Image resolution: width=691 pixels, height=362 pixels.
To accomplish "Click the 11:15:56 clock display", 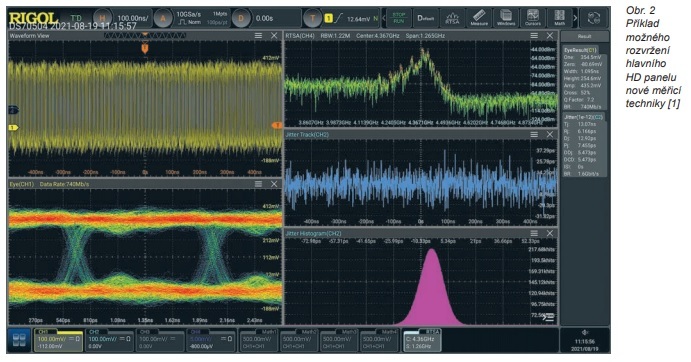I will pos(585,342).
